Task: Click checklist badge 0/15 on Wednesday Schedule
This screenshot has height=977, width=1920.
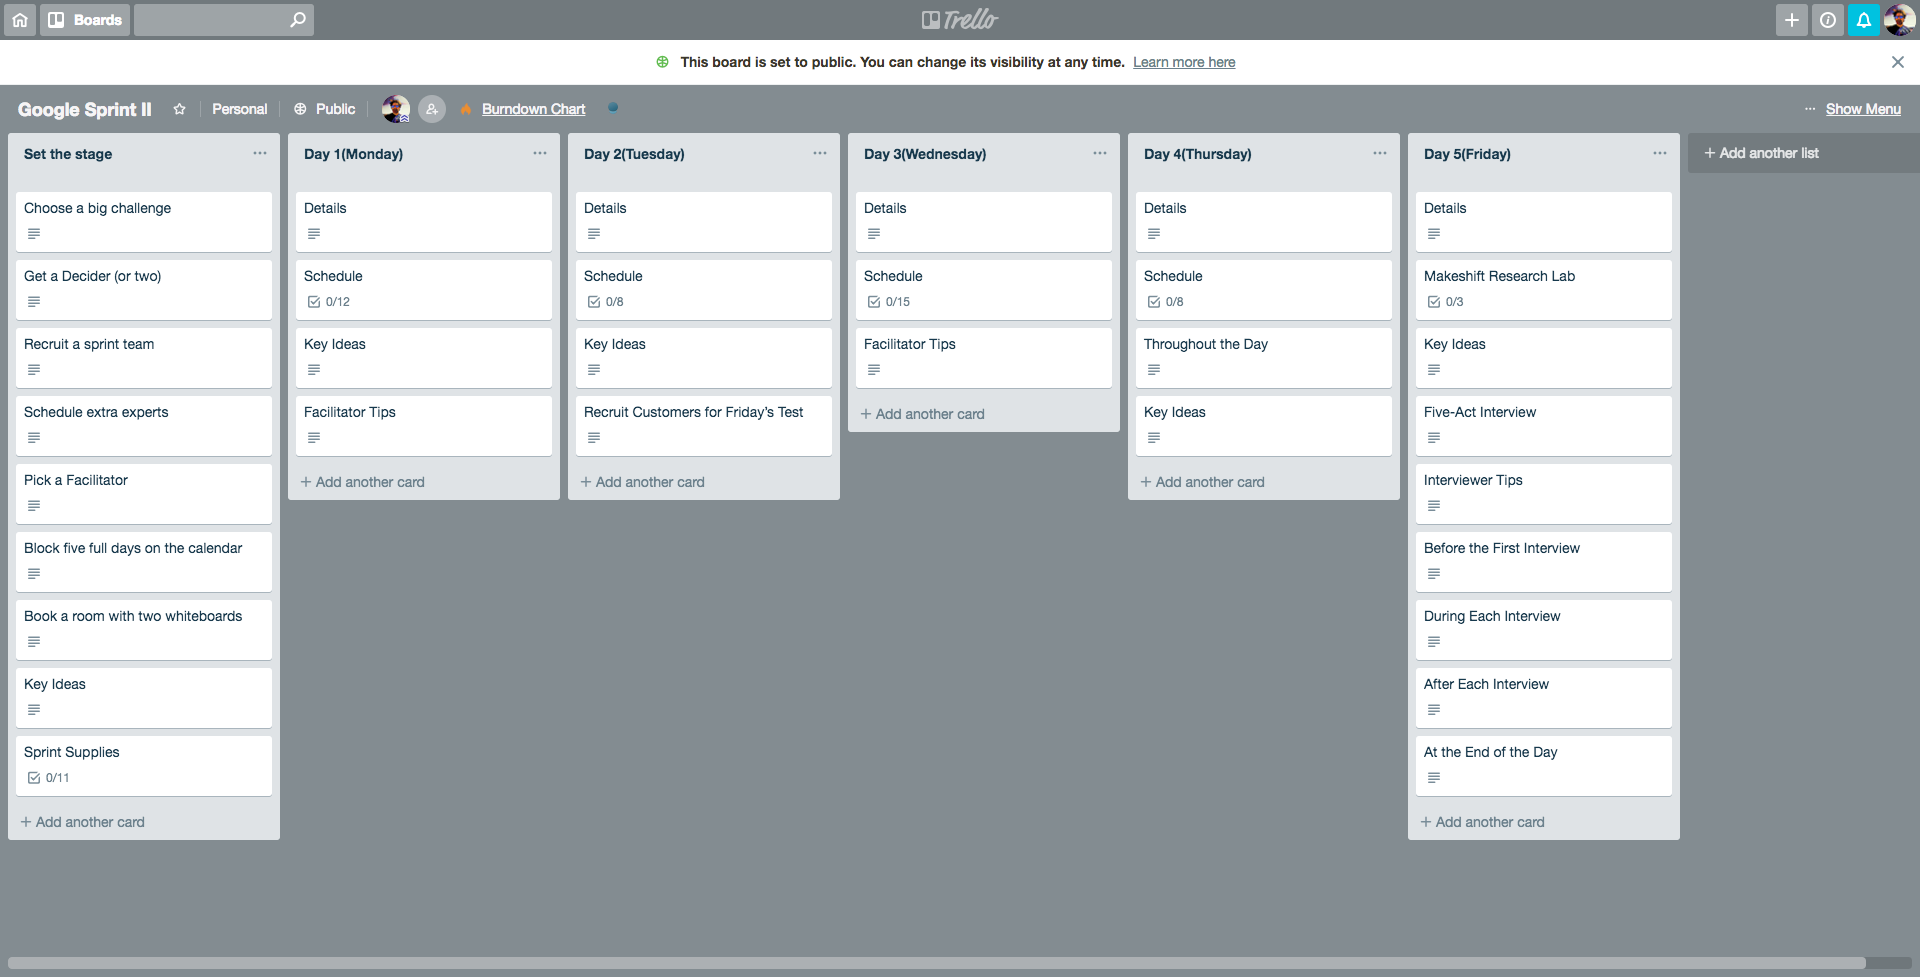Action: 888,302
